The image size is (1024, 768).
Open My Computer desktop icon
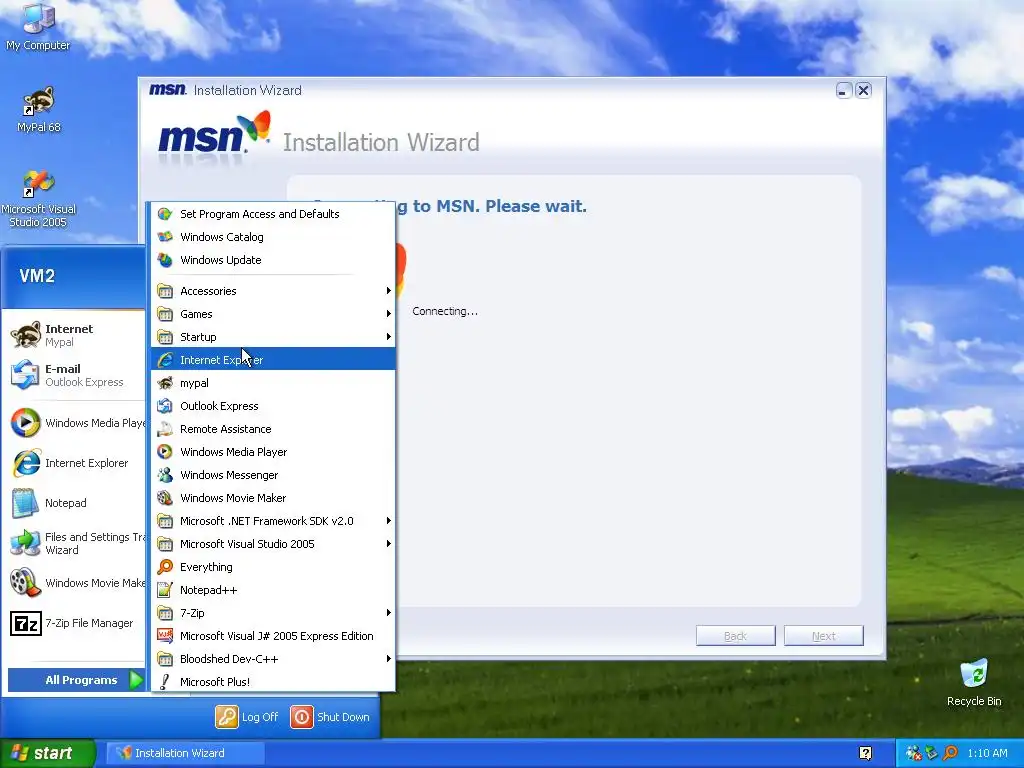tap(38, 26)
